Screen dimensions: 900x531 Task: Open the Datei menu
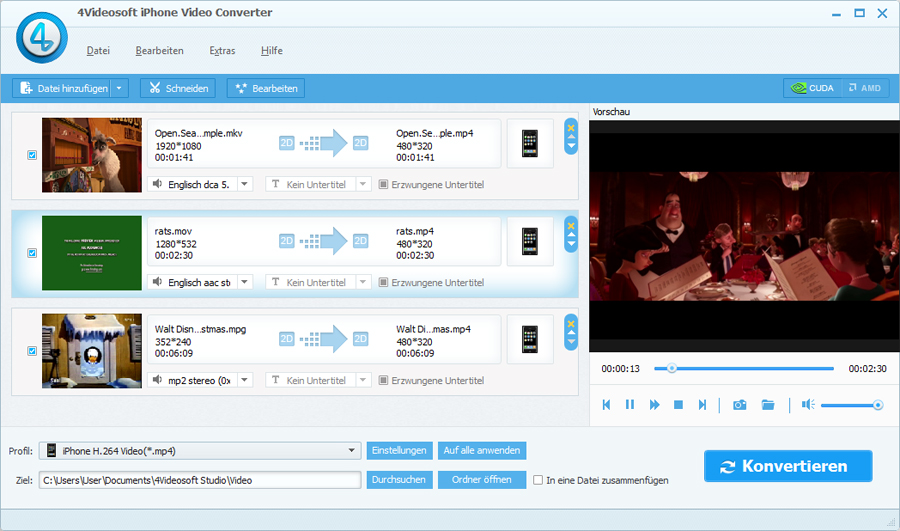click(98, 51)
